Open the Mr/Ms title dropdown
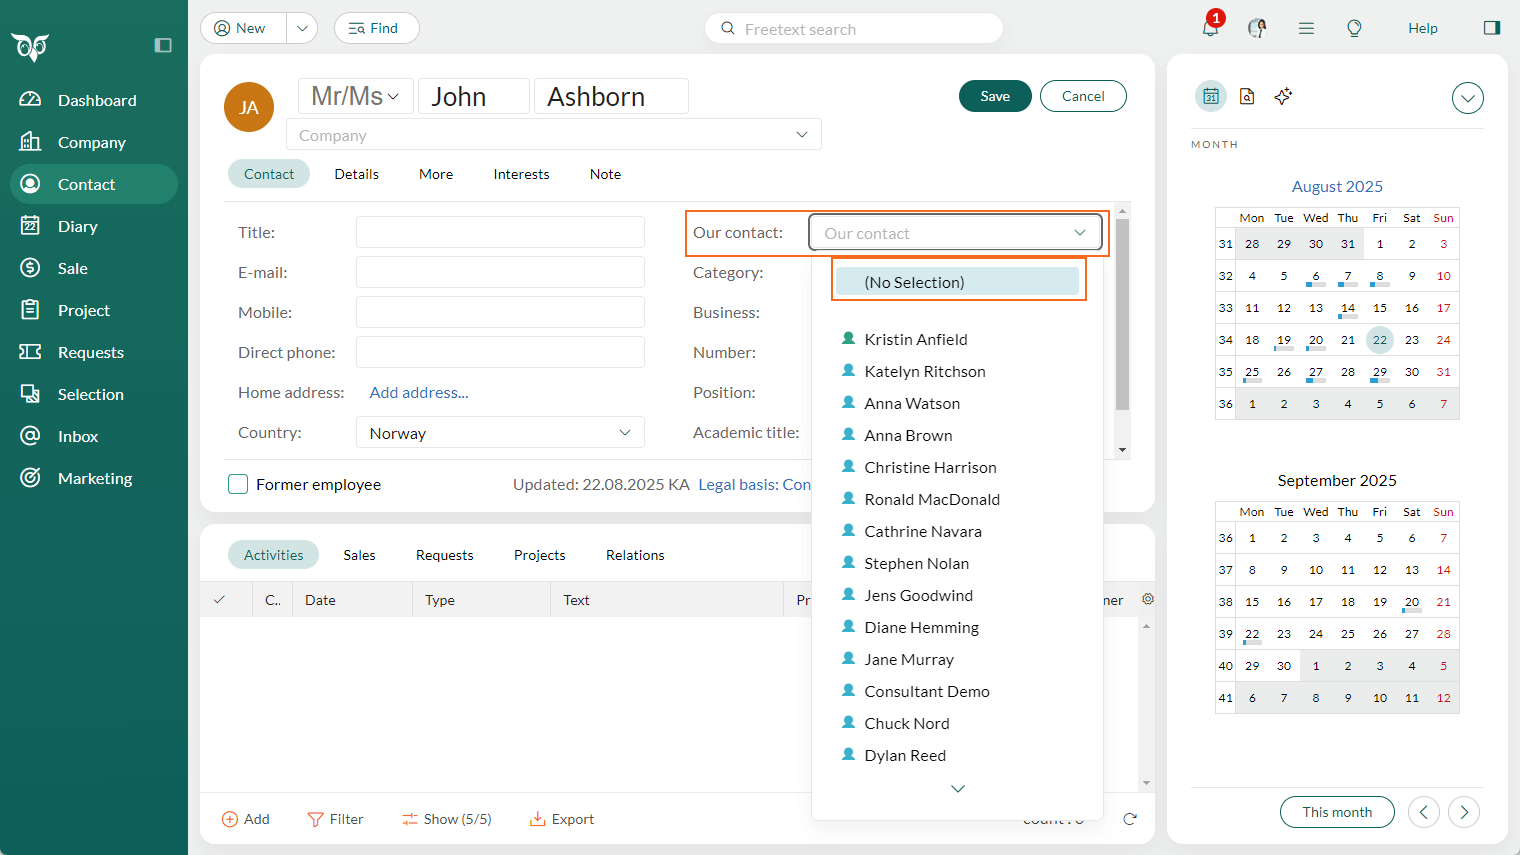Screen dimensions: 1520x855 click(x=354, y=95)
